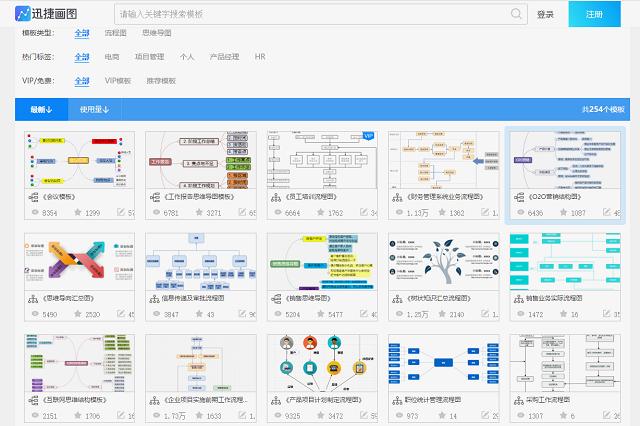The width and height of the screenshot is (640, 426).
Task: Sort templates by 使用量
Action: (94, 109)
